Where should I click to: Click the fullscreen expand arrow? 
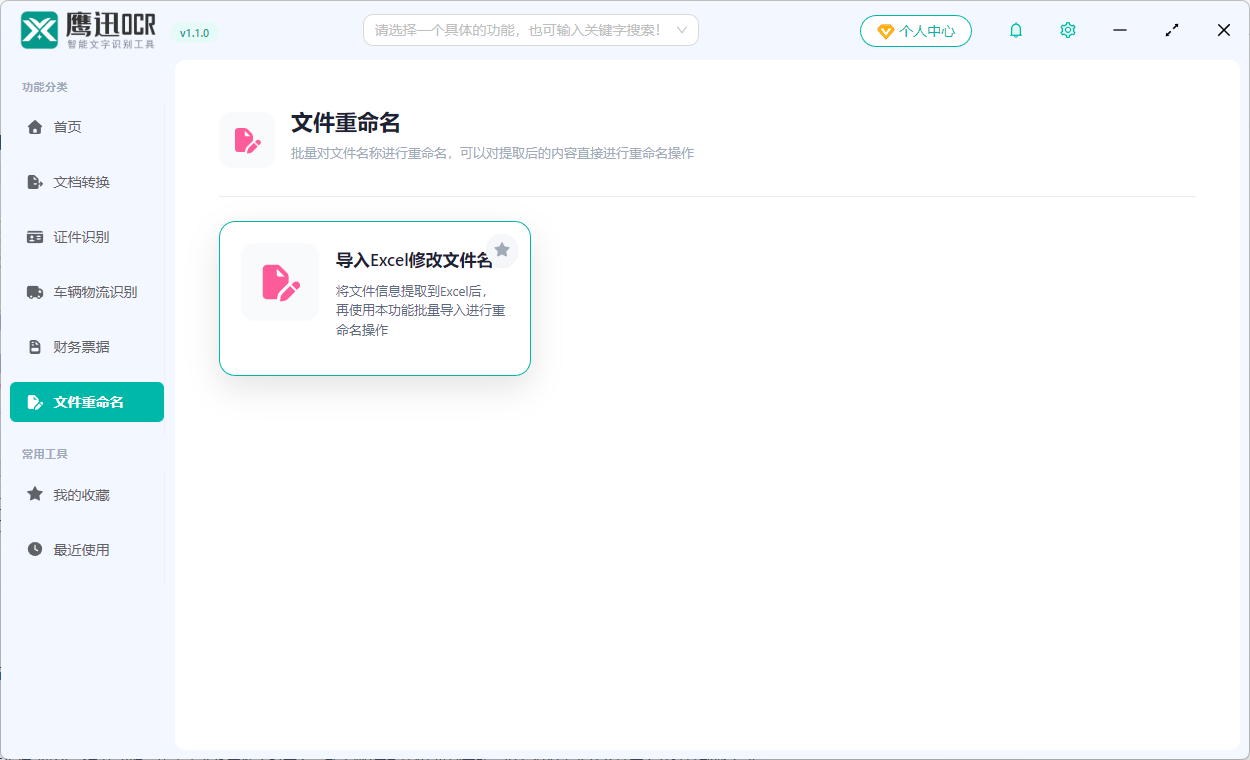click(1171, 30)
